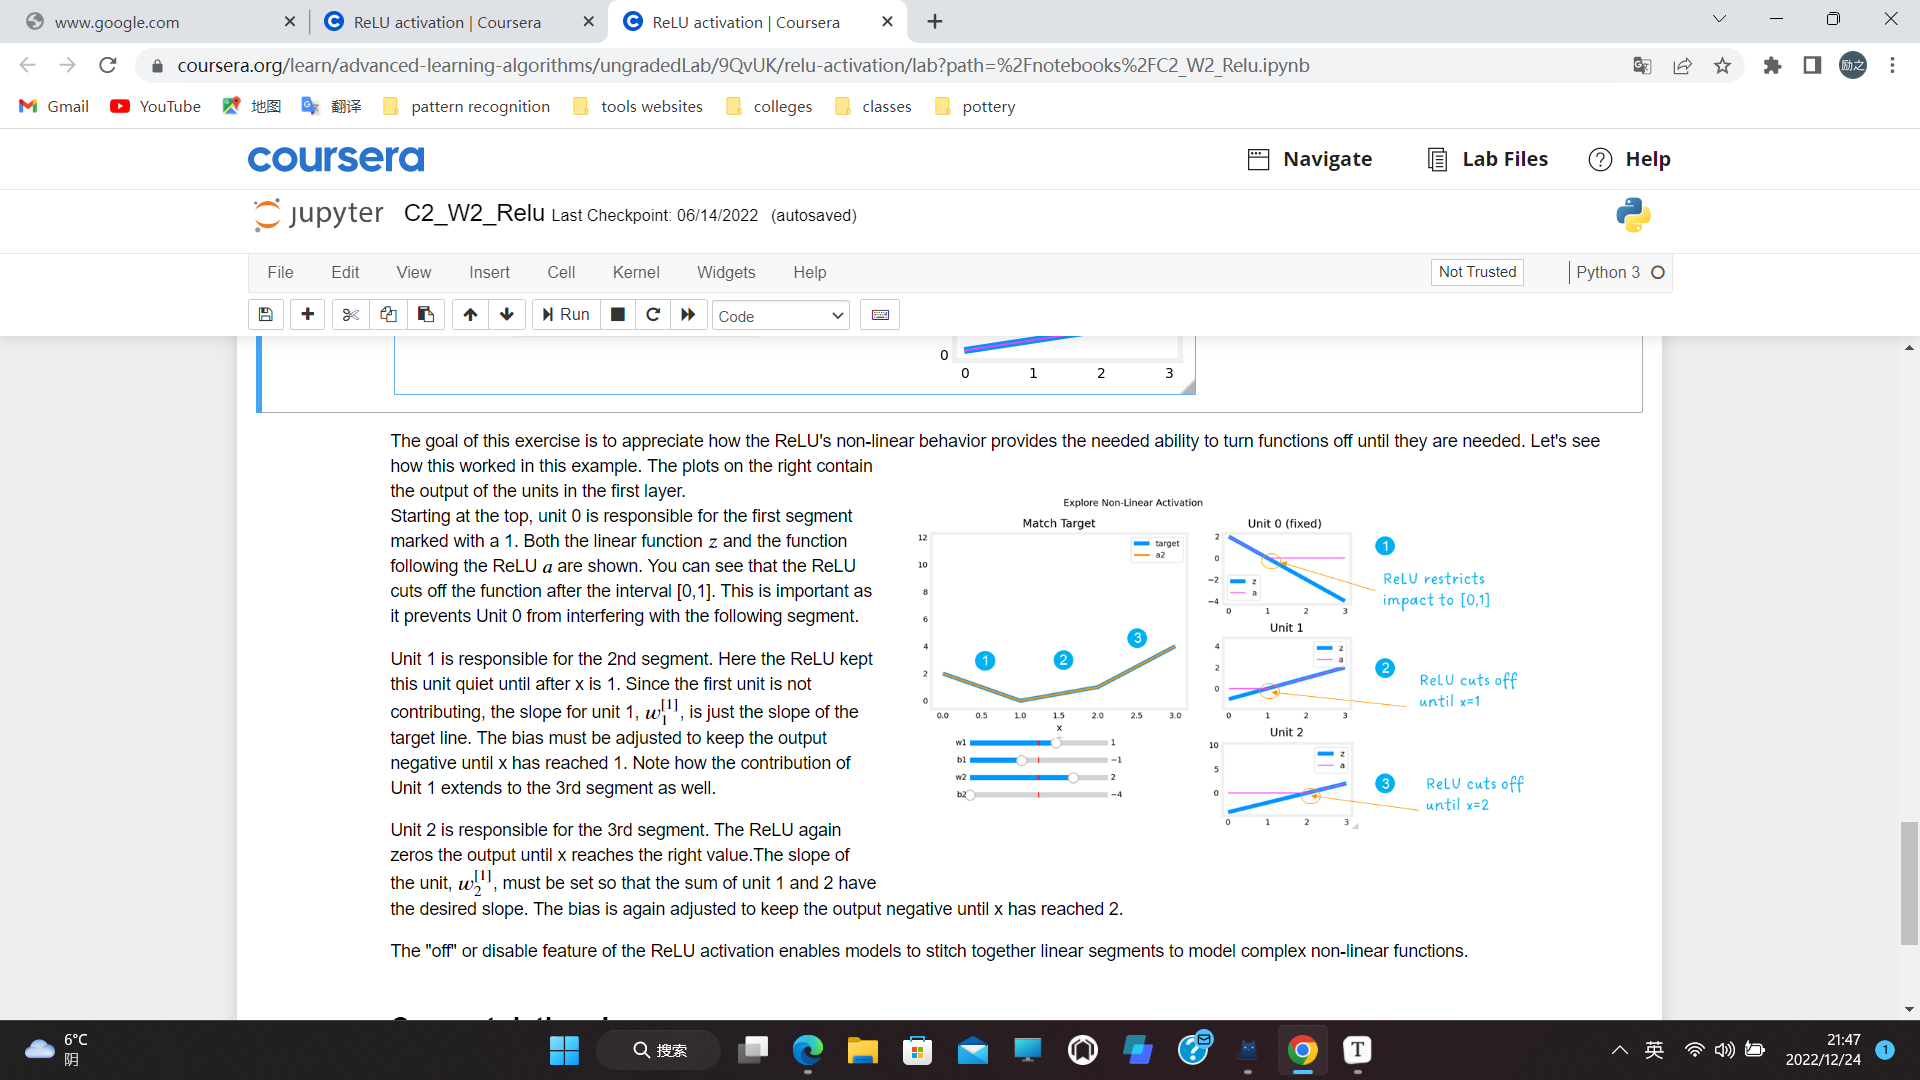1920x1080 pixels.
Task: Cut selected cells with the scissors icon
Action: pyautogui.click(x=350, y=315)
